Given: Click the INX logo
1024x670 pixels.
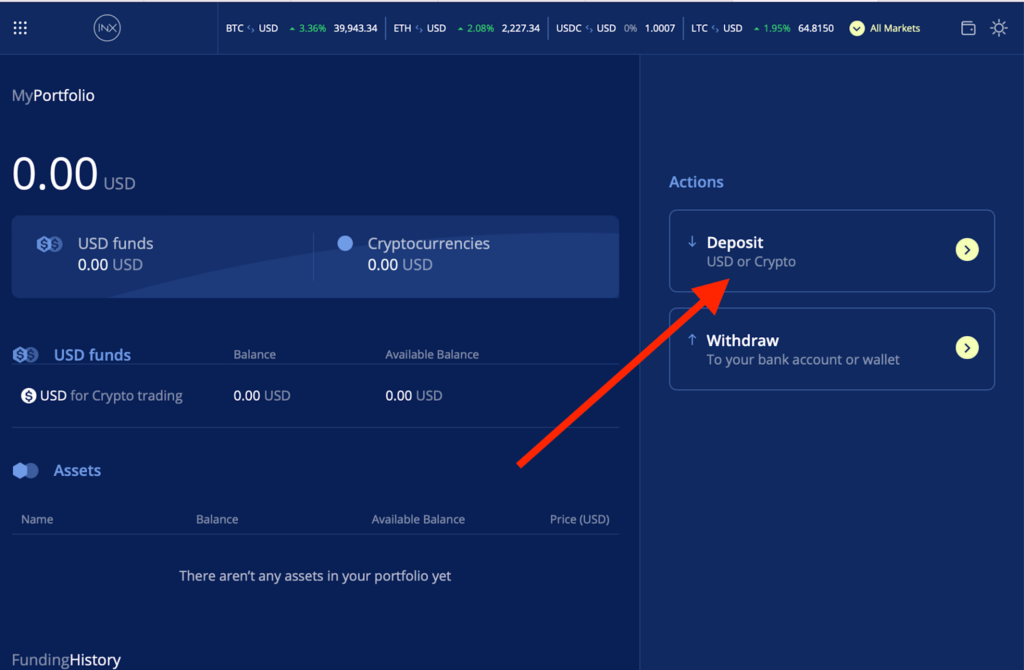Looking at the screenshot, I should coord(107,28).
